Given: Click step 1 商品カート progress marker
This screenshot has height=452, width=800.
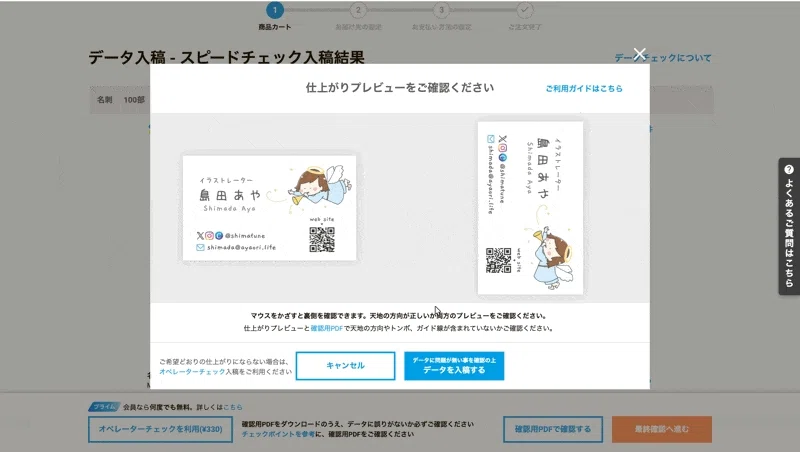Looking at the screenshot, I should click(274, 10).
